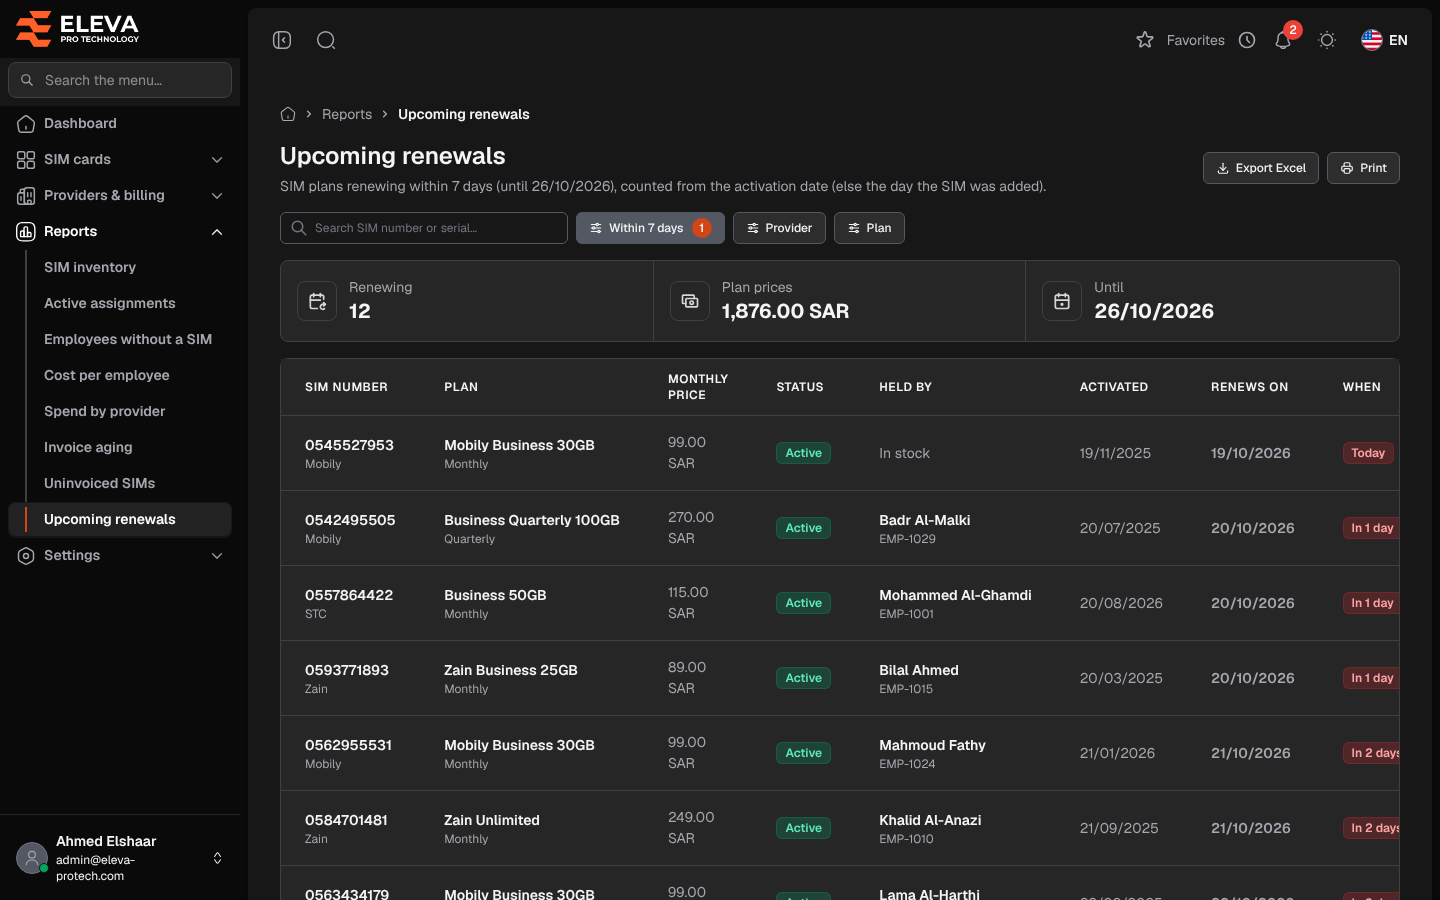
Task: Expand the SIM cards menu chevron
Action: coord(217,159)
